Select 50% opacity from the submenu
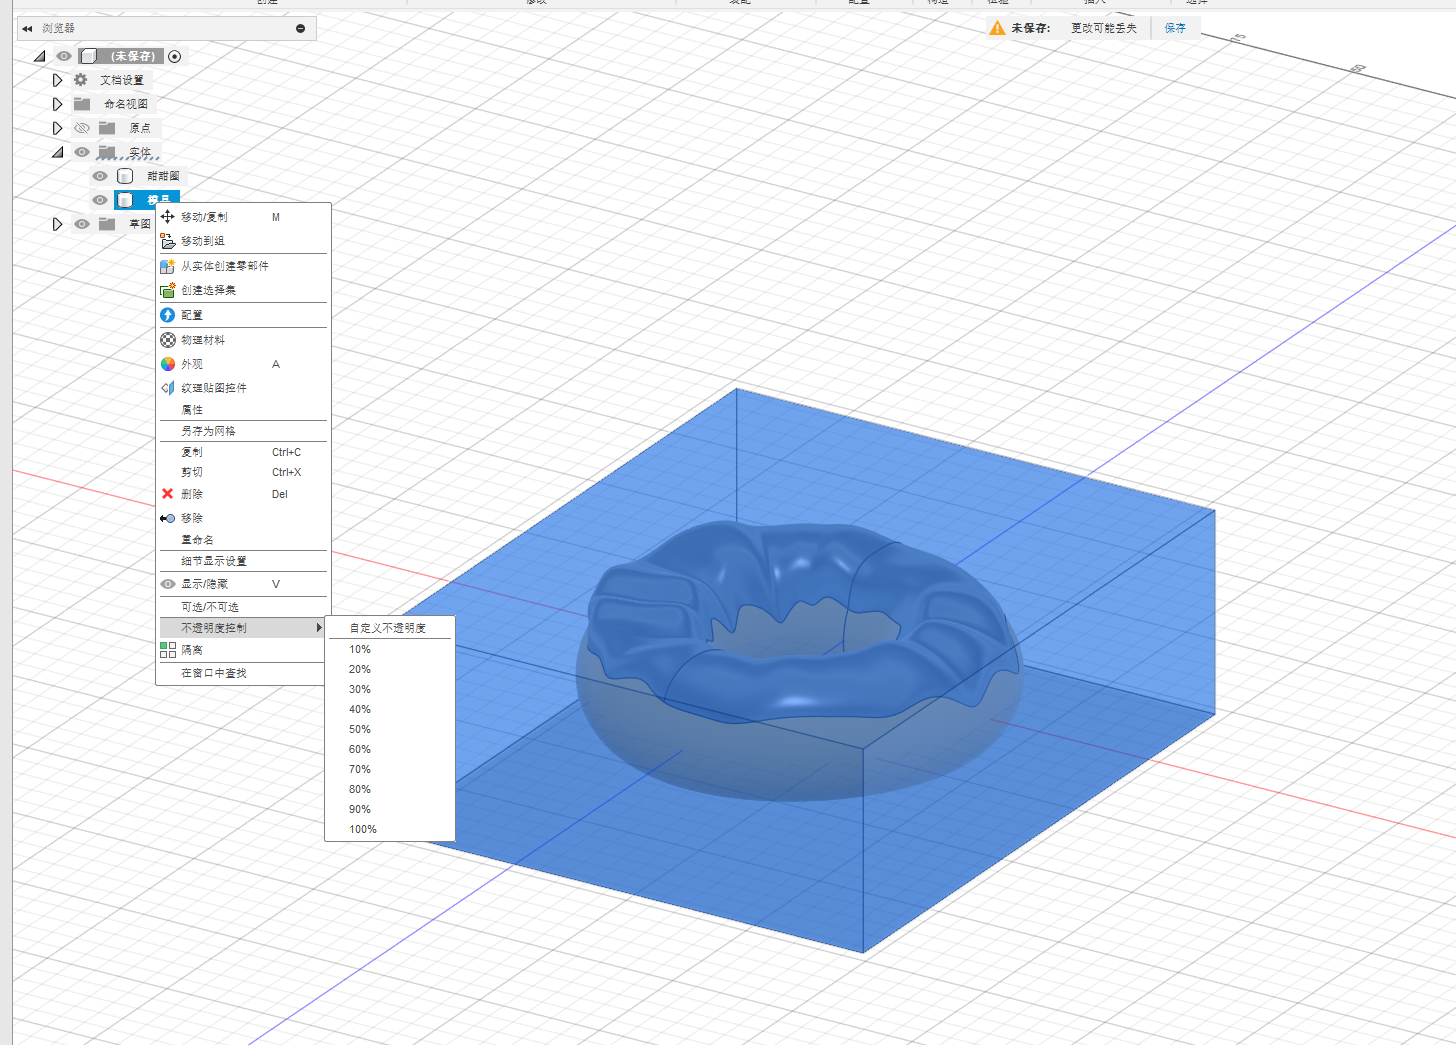This screenshot has width=1456, height=1045. coord(360,729)
